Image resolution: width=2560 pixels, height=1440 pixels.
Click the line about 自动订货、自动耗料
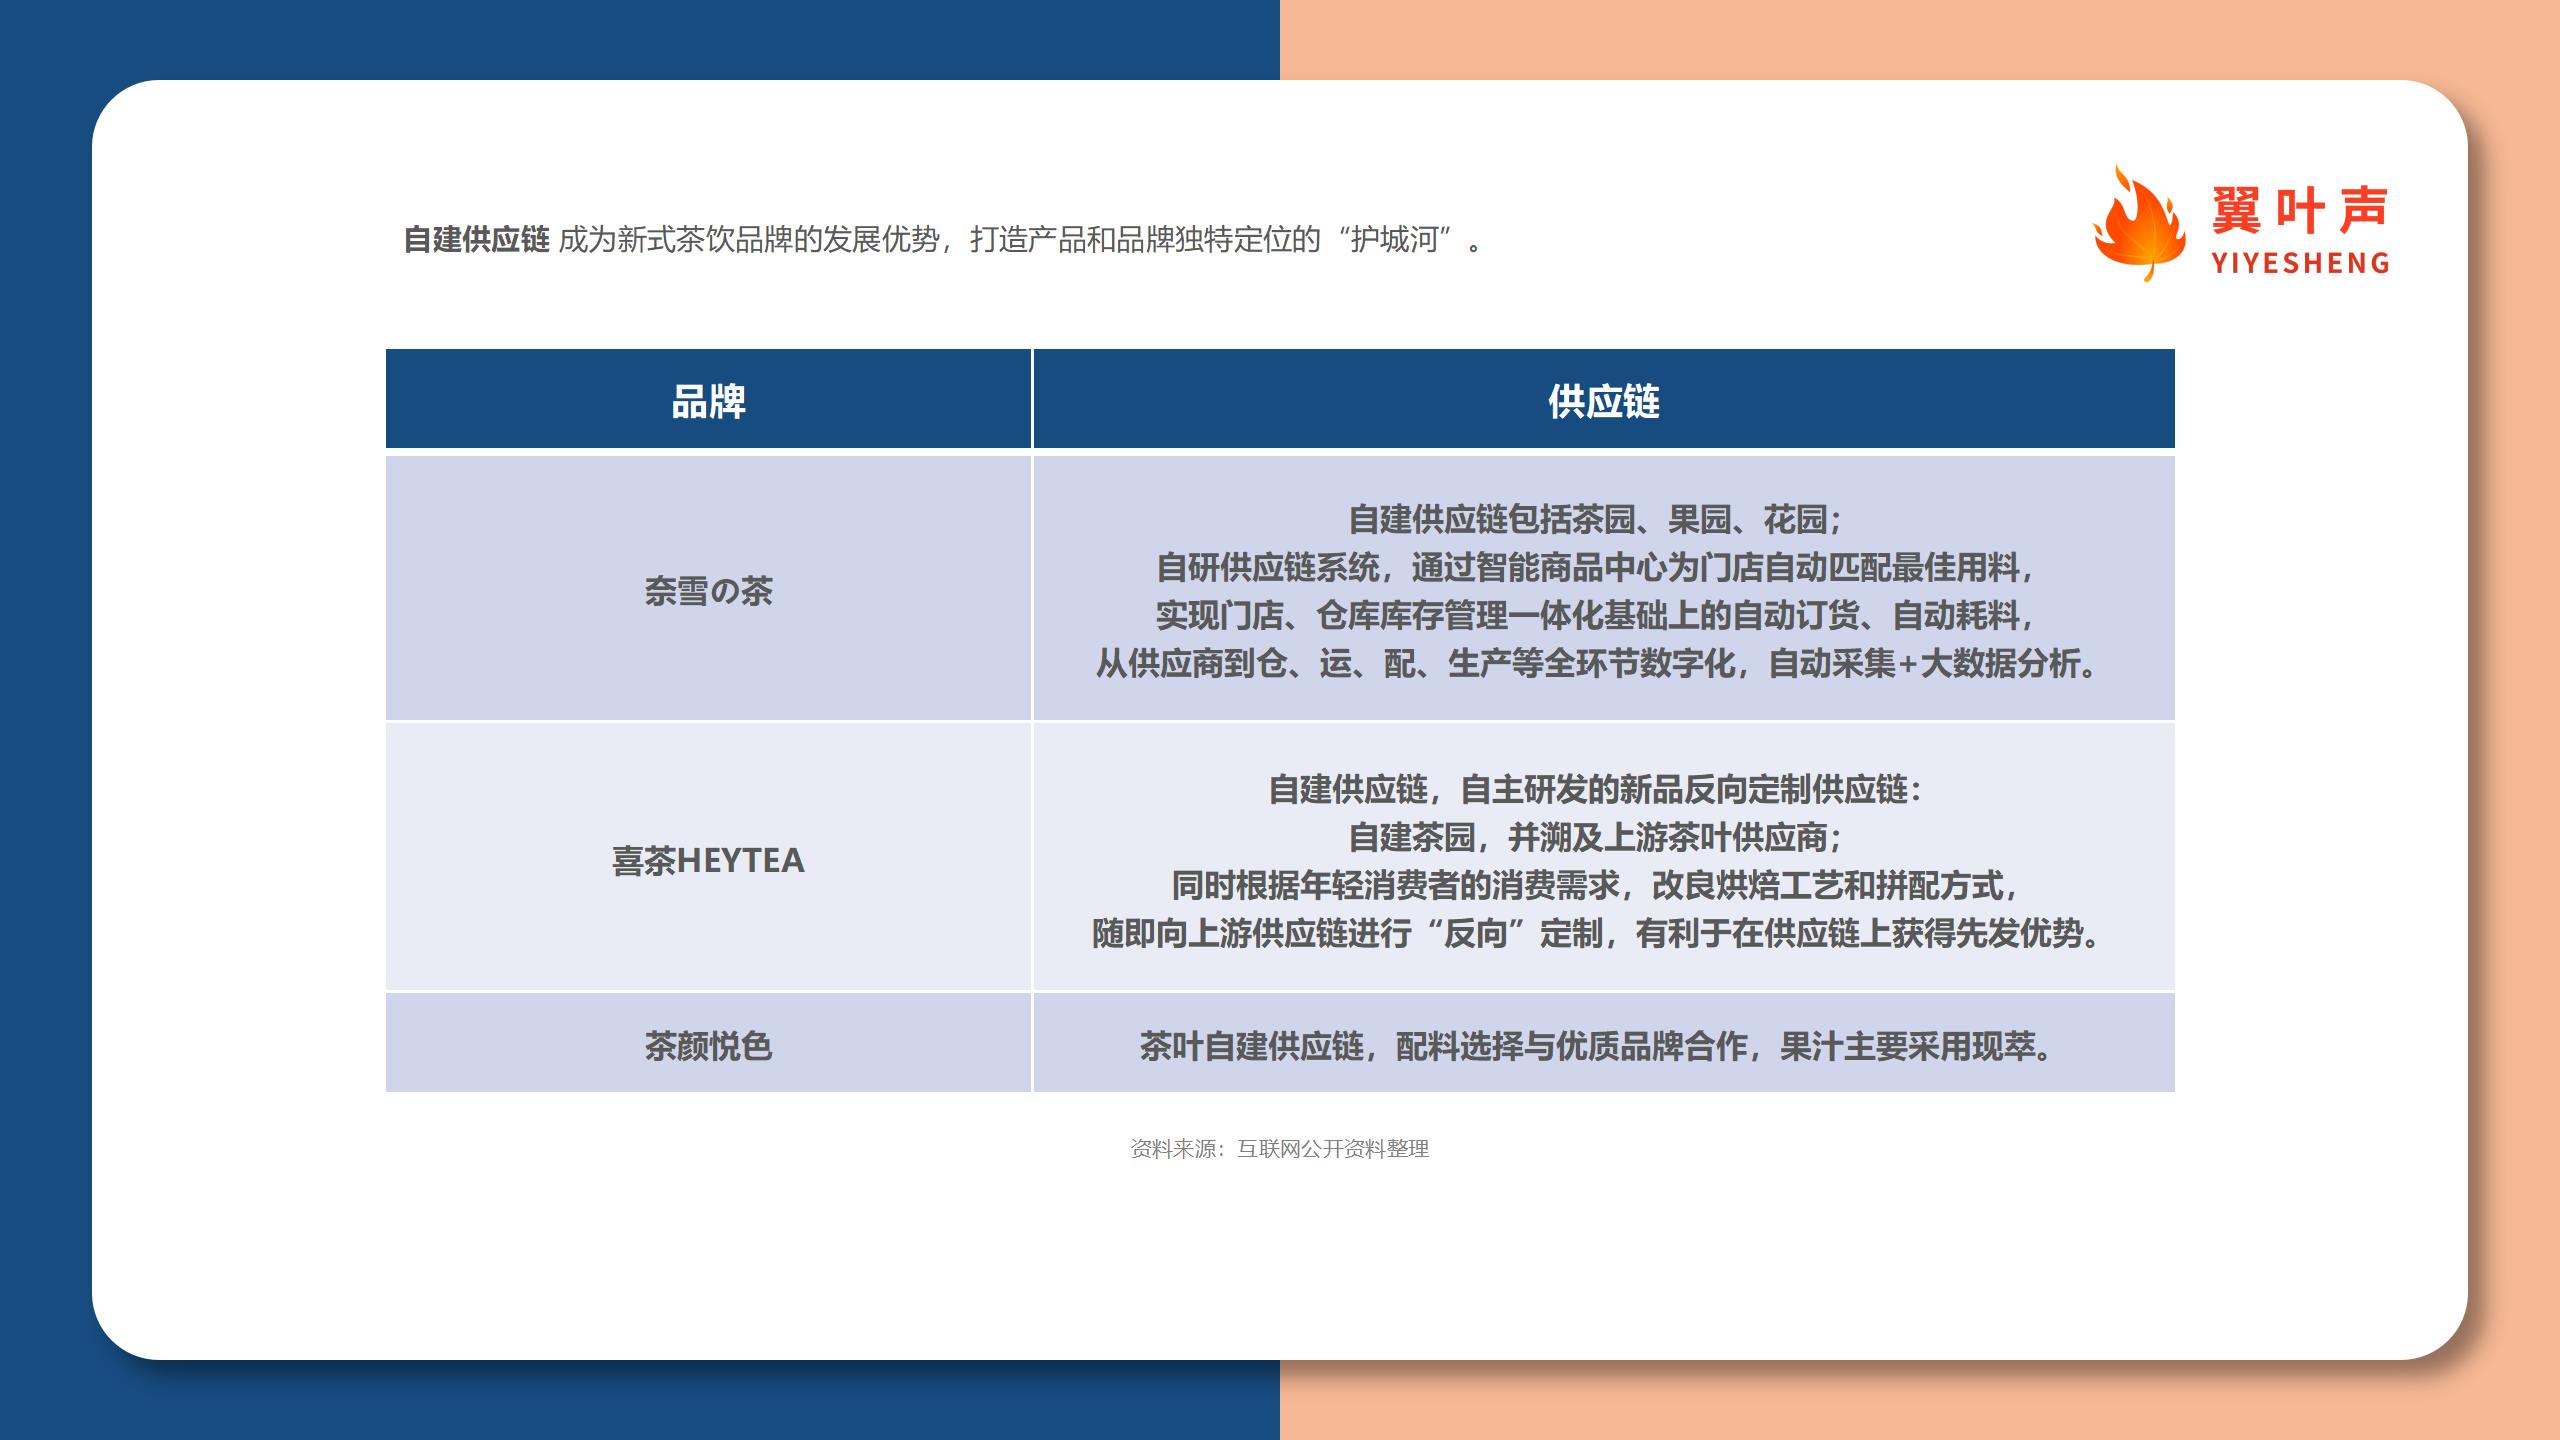1596,615
